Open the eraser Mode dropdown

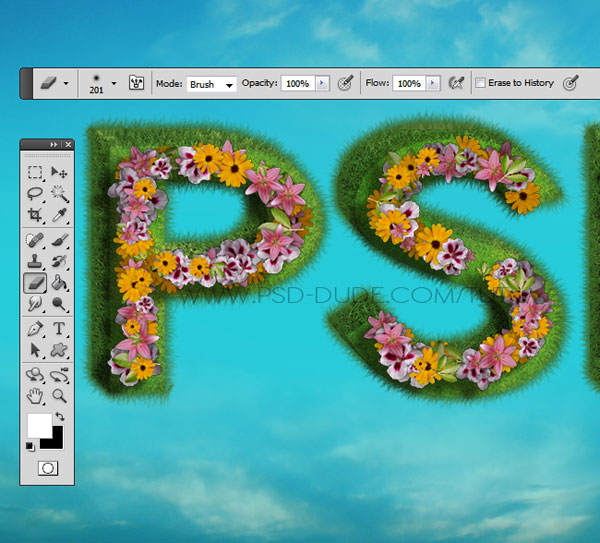[211, 84]
